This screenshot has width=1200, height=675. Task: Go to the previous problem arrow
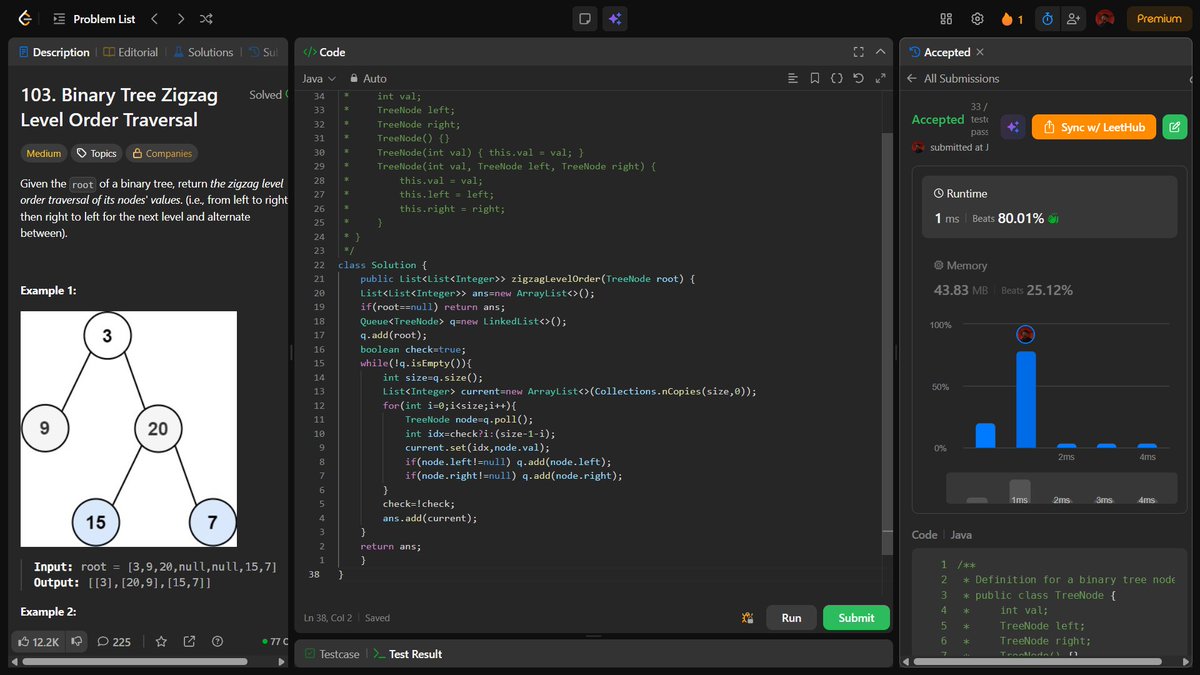point(154,19)
